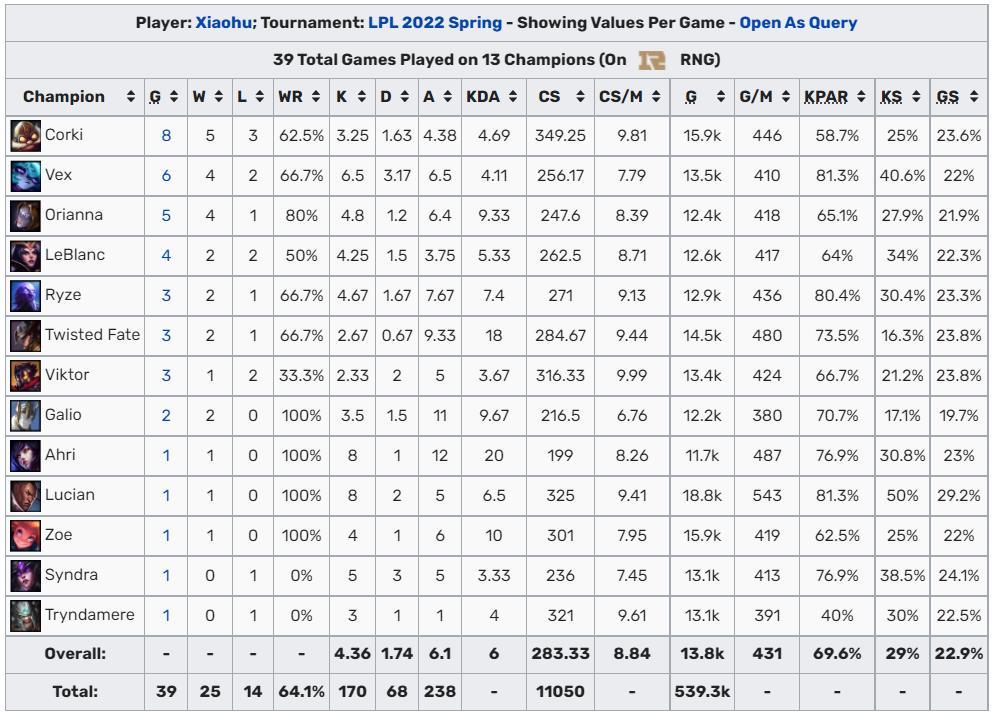Open Vex's 6 games link

tap(166, 175)
